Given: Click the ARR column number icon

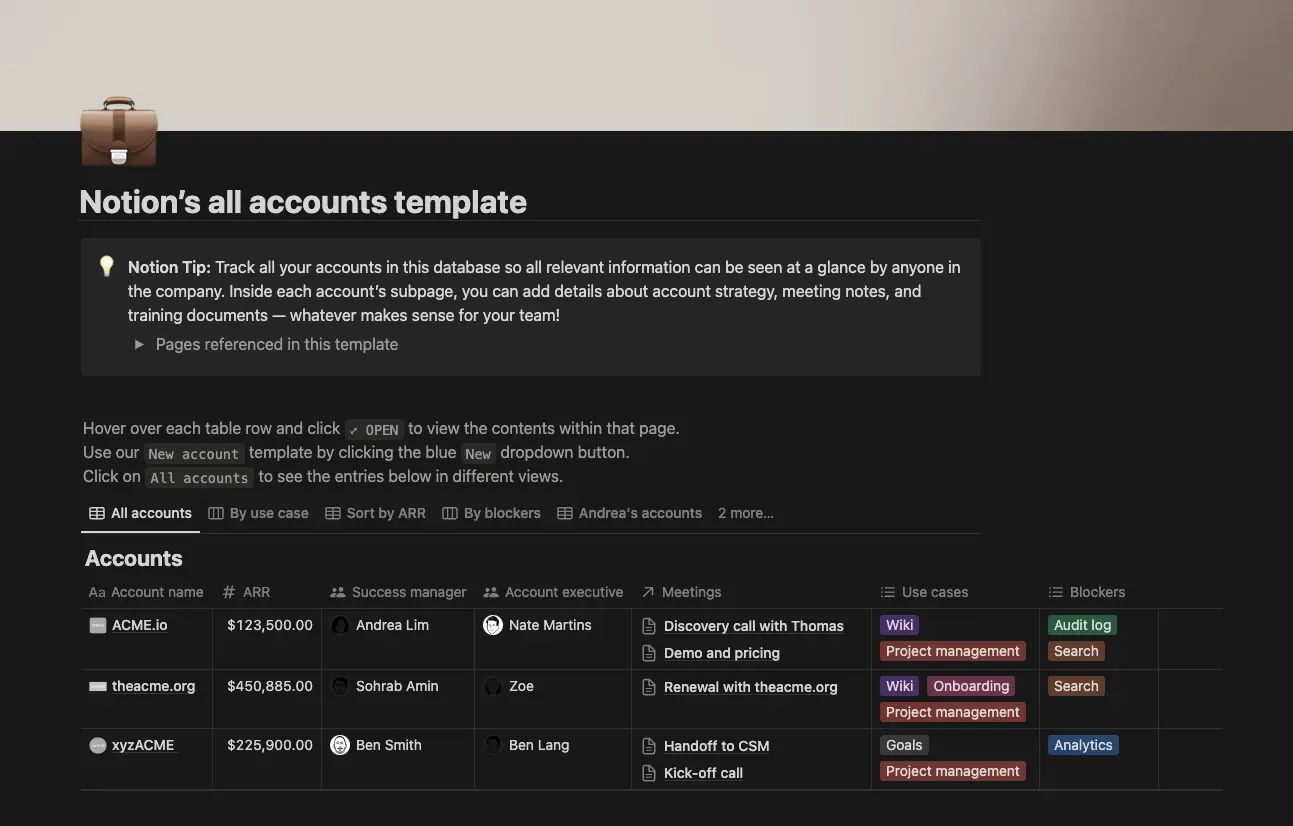Looking at the screenshot, I should coord(228,592).
